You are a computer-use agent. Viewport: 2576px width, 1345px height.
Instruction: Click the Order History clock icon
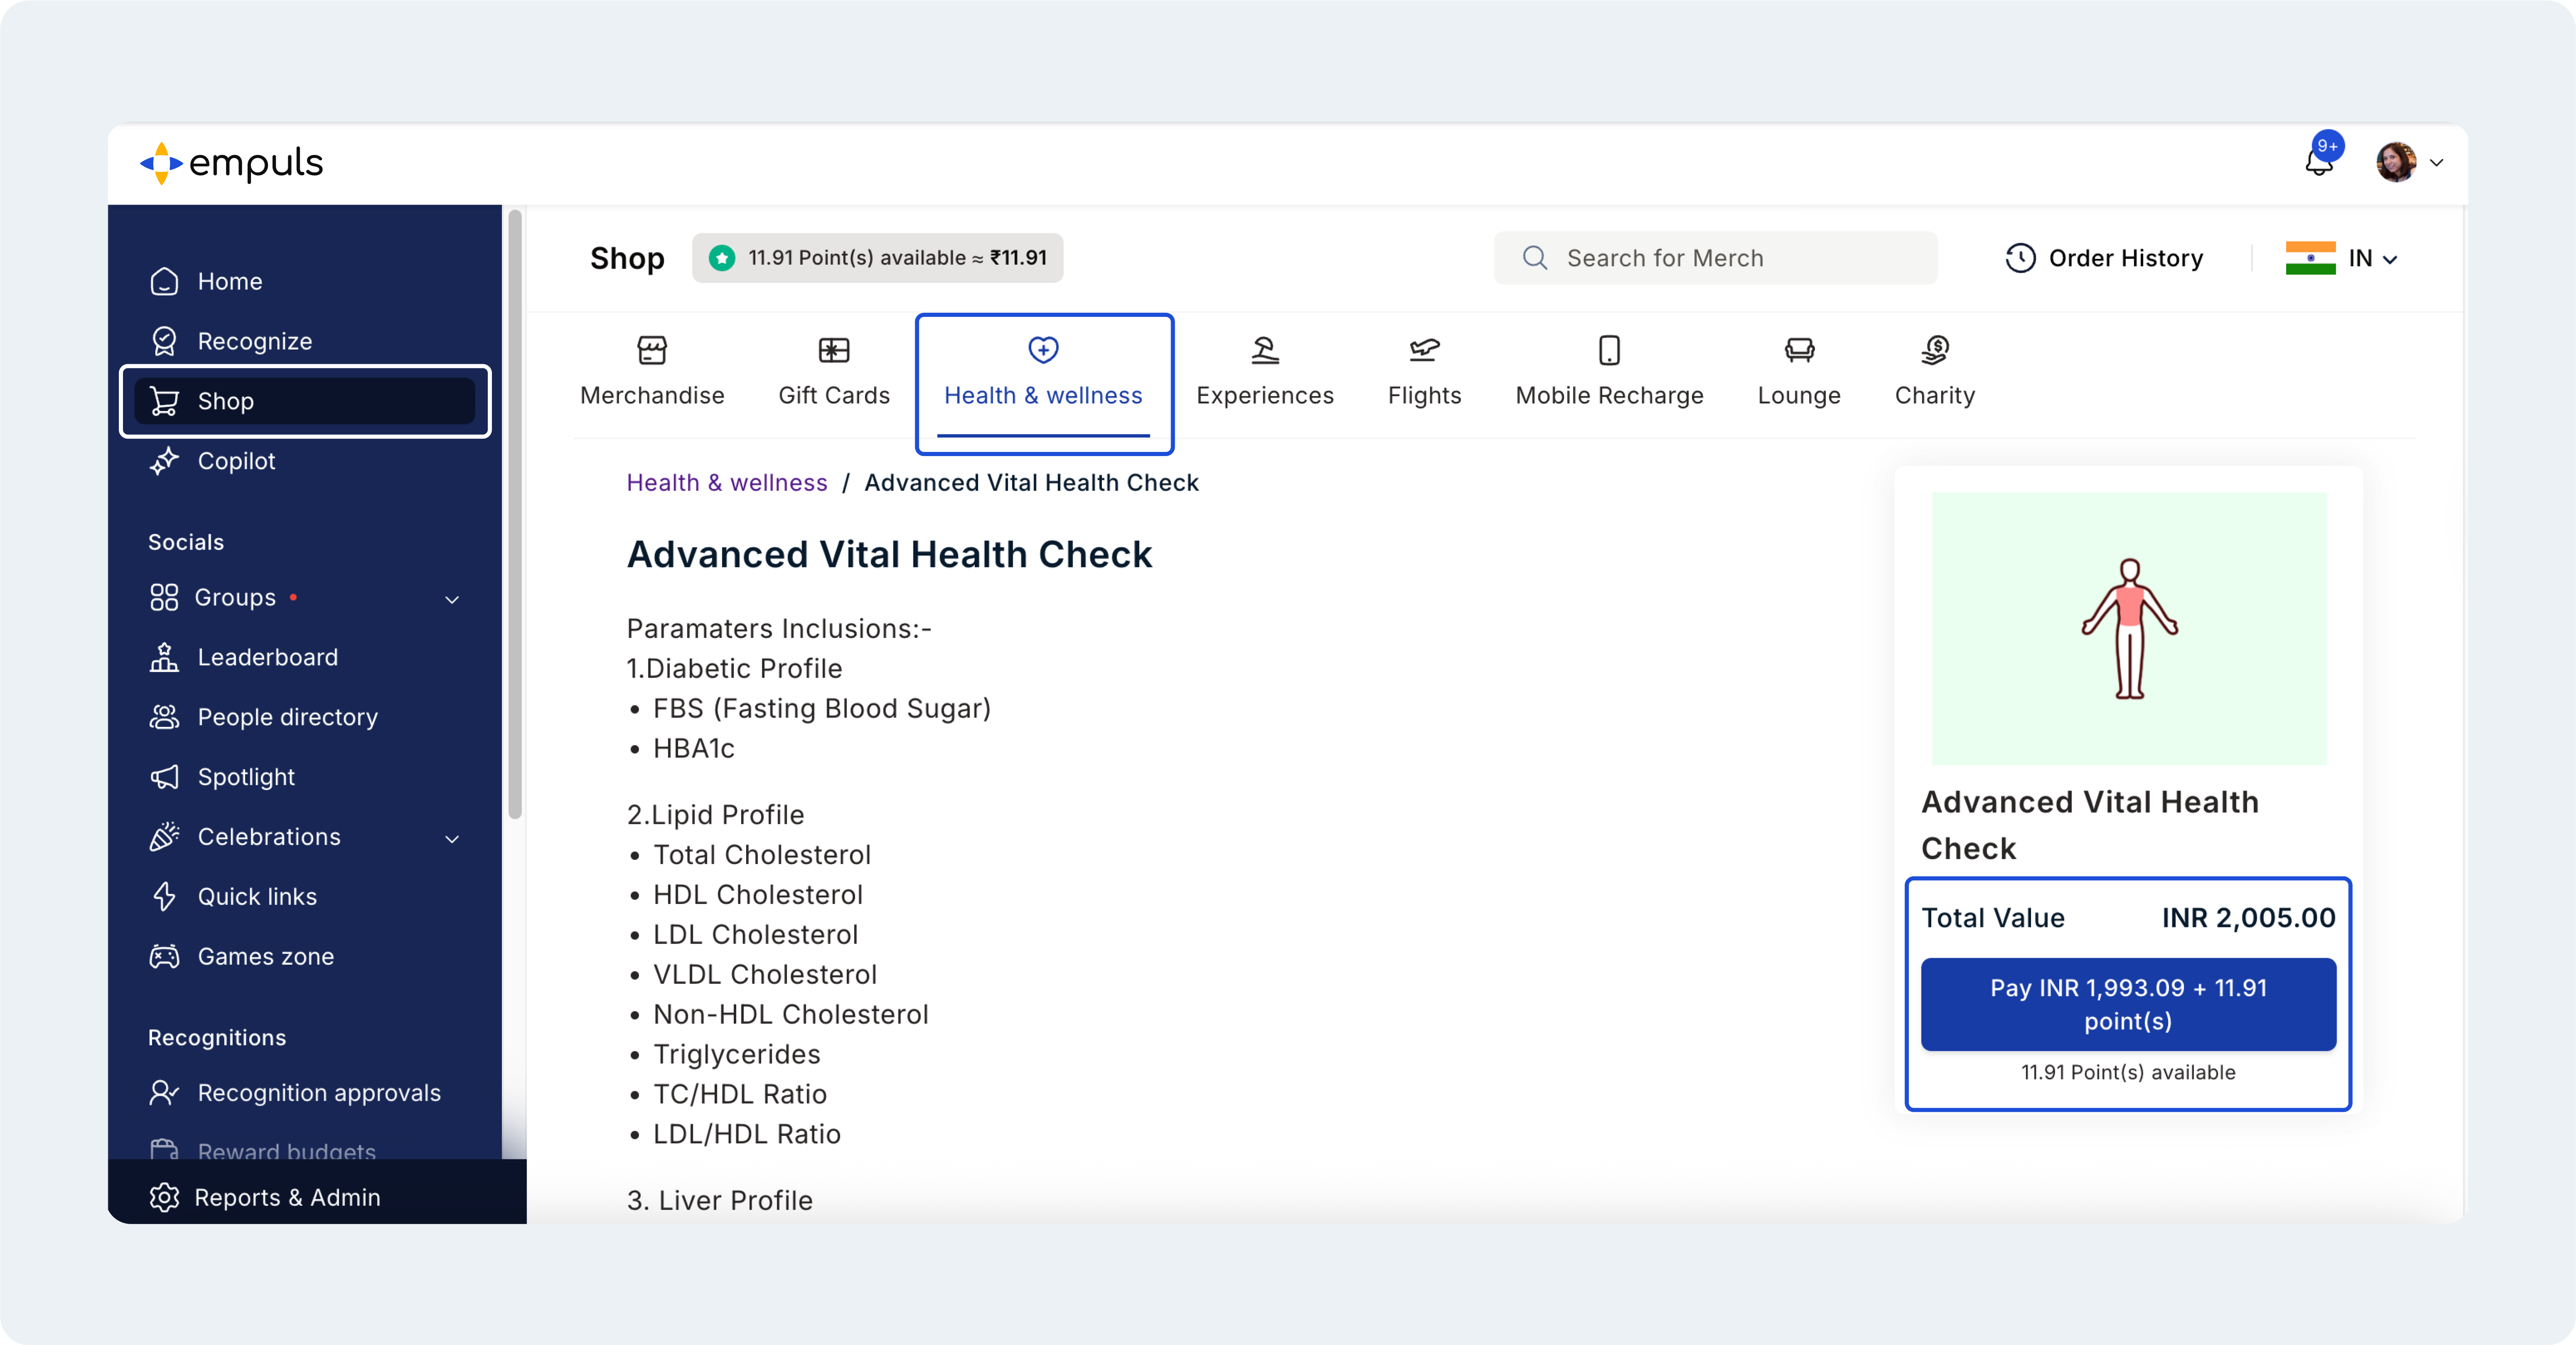(x=2020, y=258)
